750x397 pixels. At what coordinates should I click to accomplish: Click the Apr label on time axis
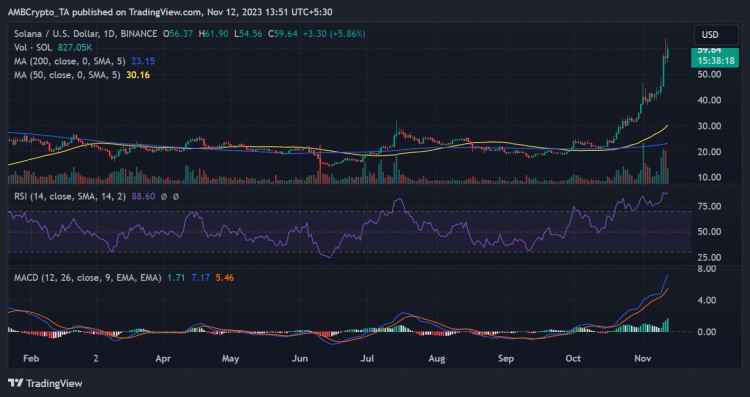coord(164,359)
